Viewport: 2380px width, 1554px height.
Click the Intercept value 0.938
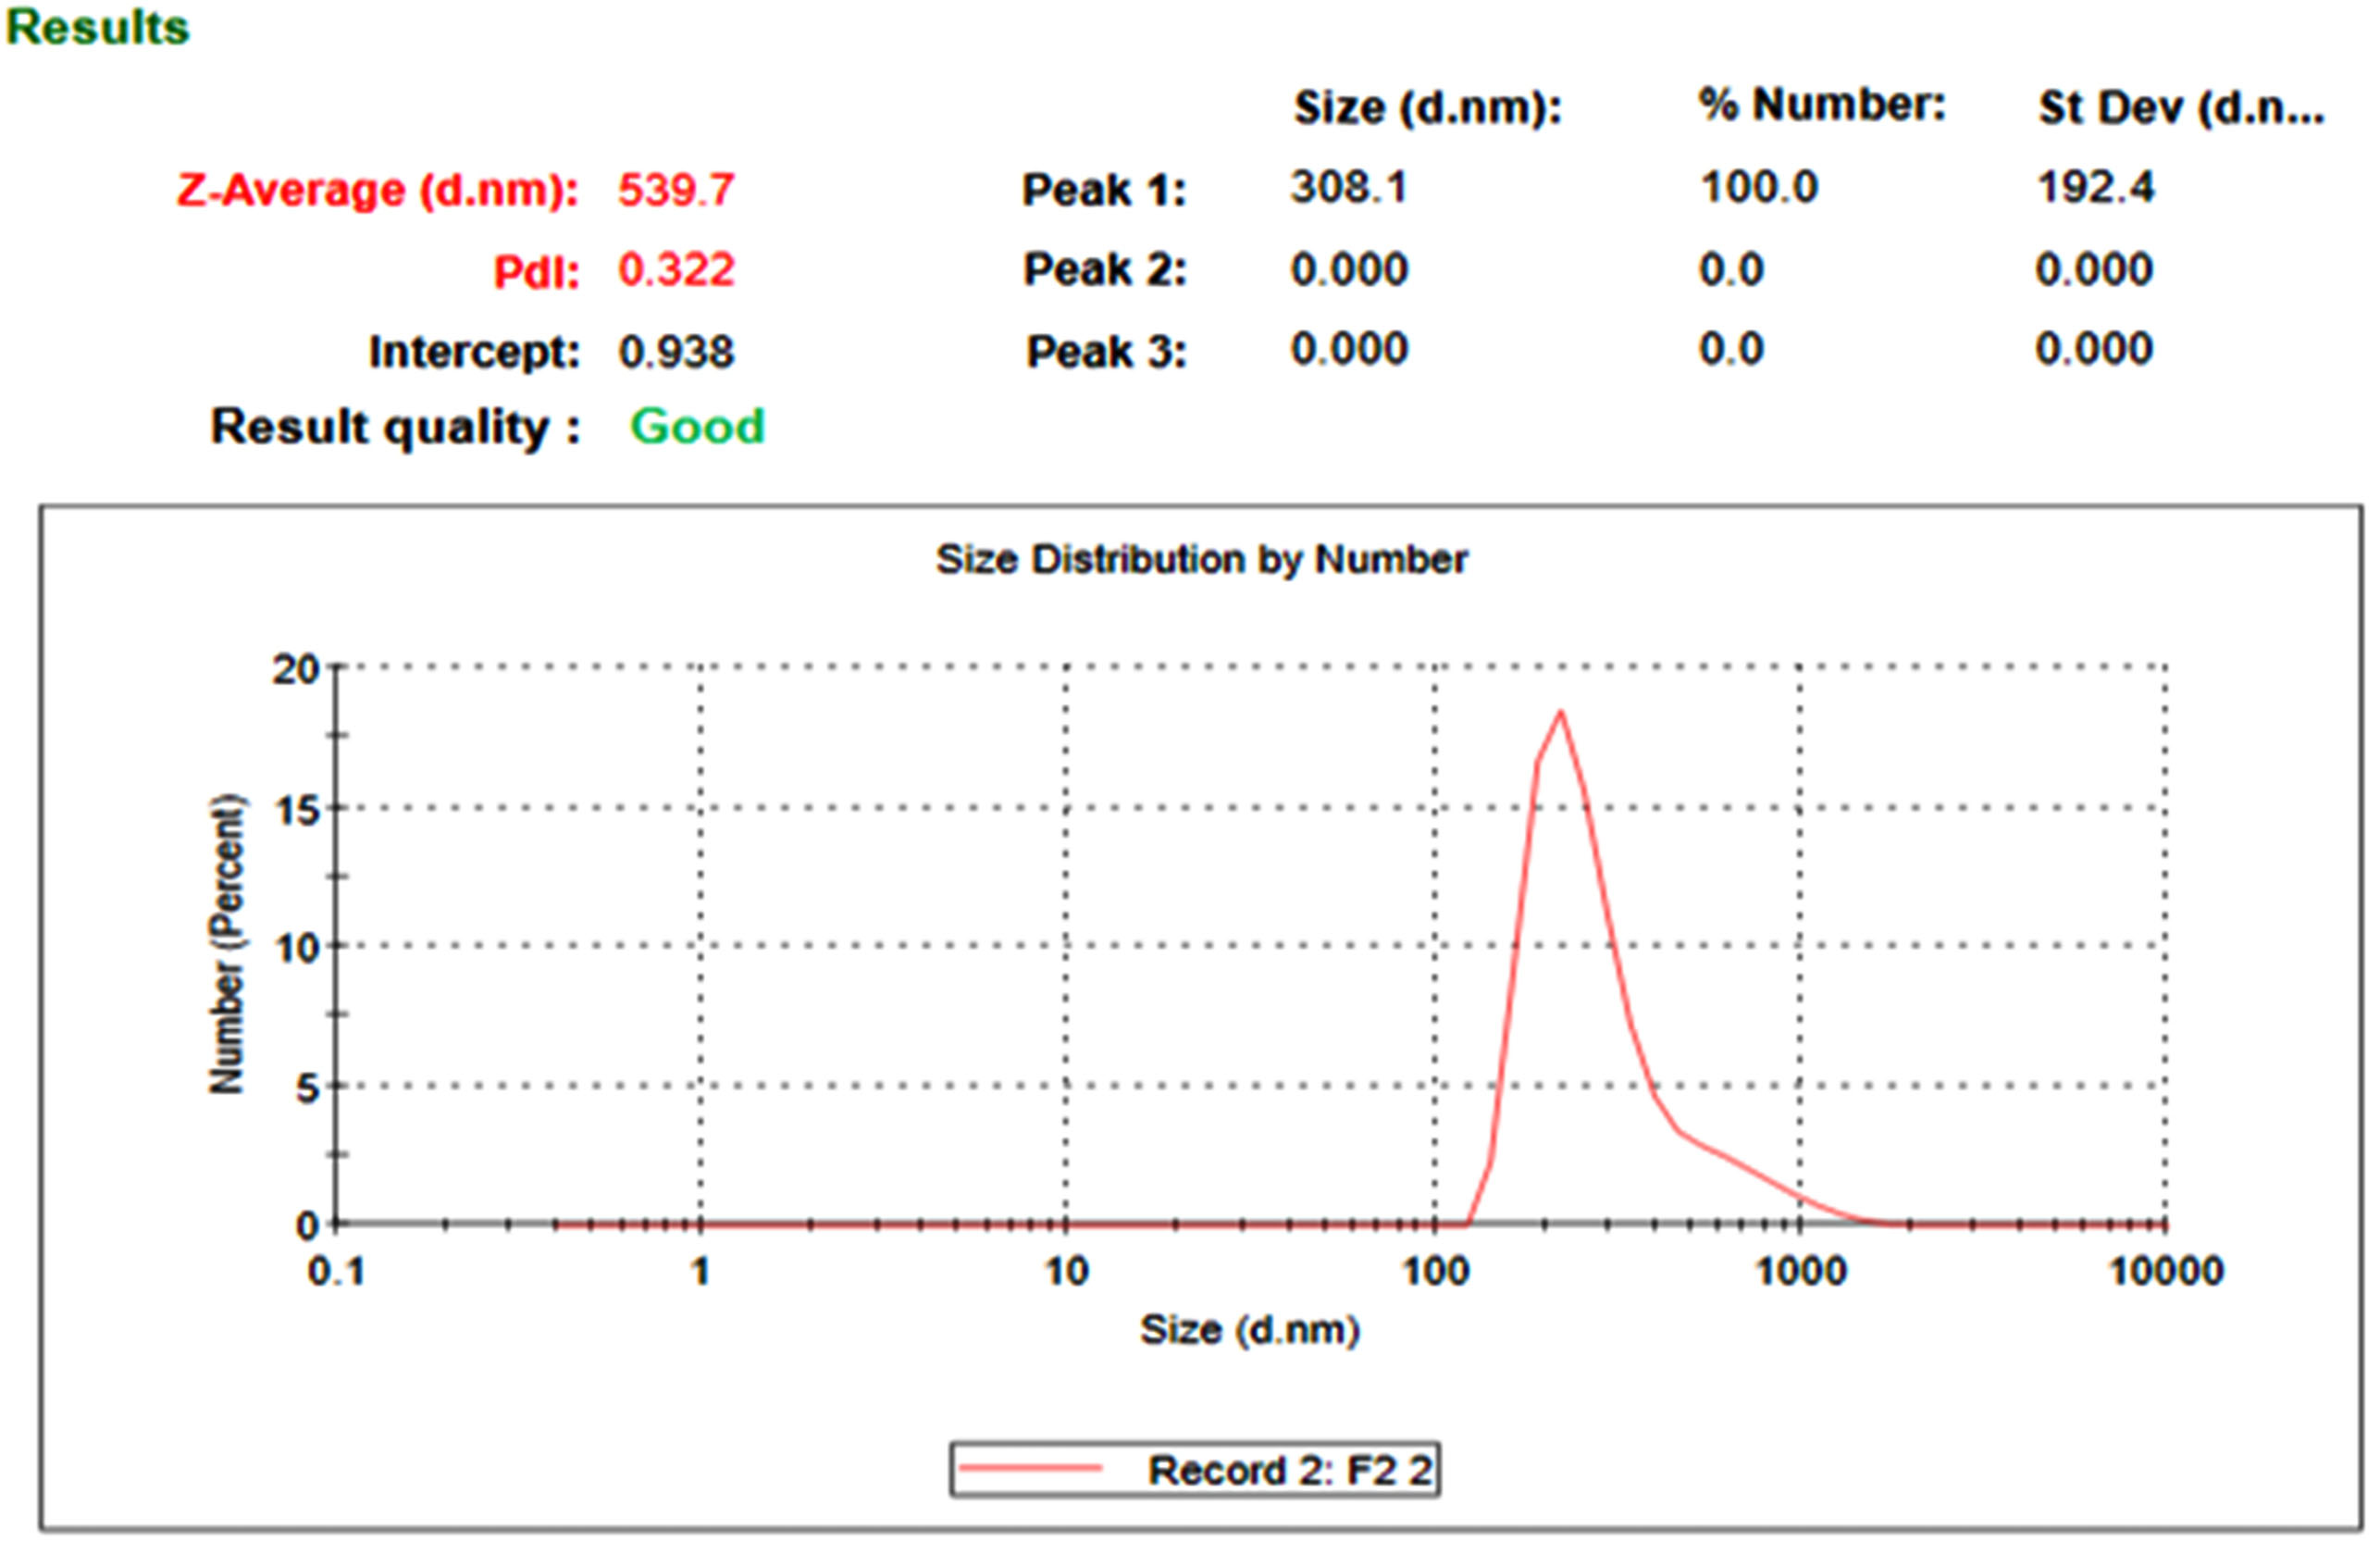(676, 352)
